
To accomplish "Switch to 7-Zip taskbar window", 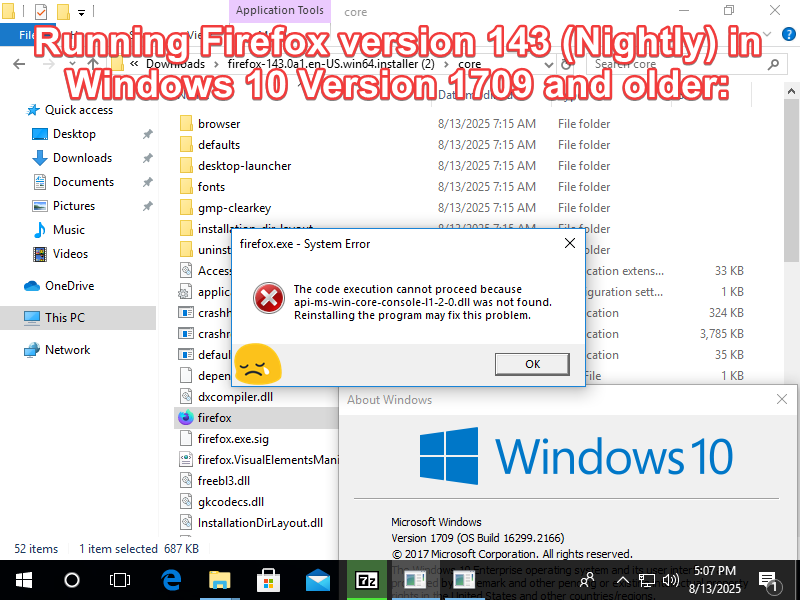I will pos(366,580).
